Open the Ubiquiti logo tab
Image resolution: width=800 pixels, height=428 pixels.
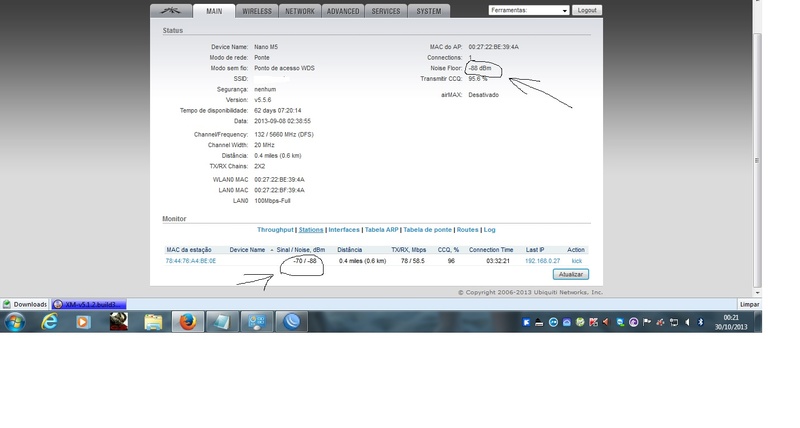171,11
